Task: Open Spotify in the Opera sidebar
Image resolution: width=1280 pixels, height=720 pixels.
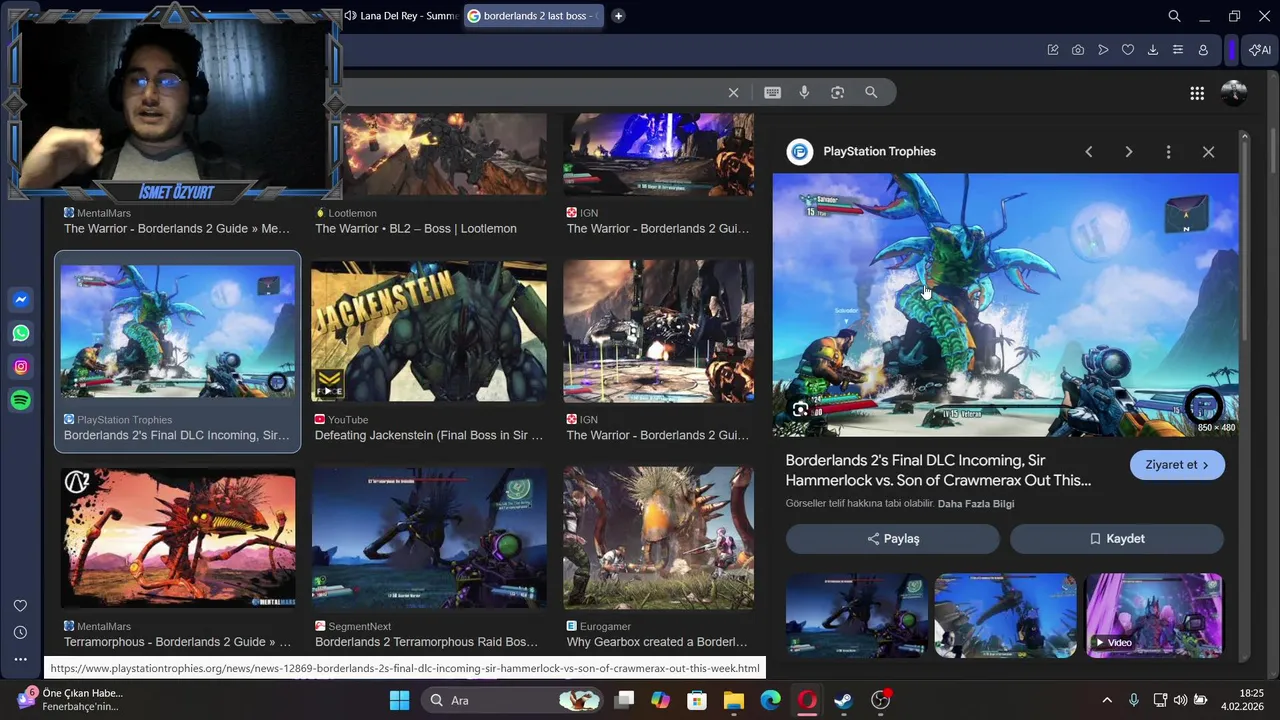Action: 21,400
